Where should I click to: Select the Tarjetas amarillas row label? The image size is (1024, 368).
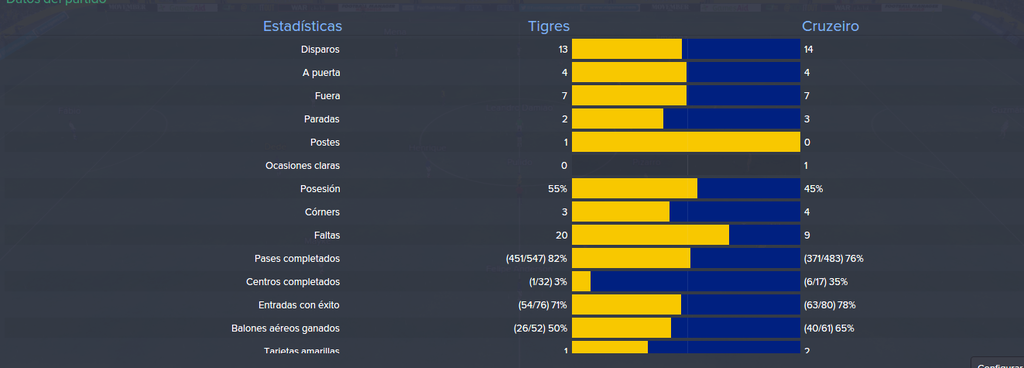[302, 350]
